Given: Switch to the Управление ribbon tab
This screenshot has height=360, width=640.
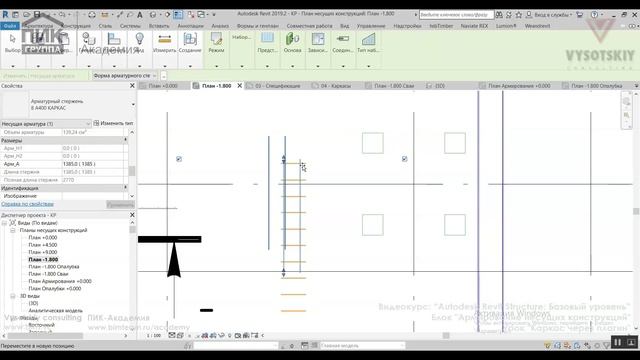Looking at the screenshot, I should pos(371,26).
